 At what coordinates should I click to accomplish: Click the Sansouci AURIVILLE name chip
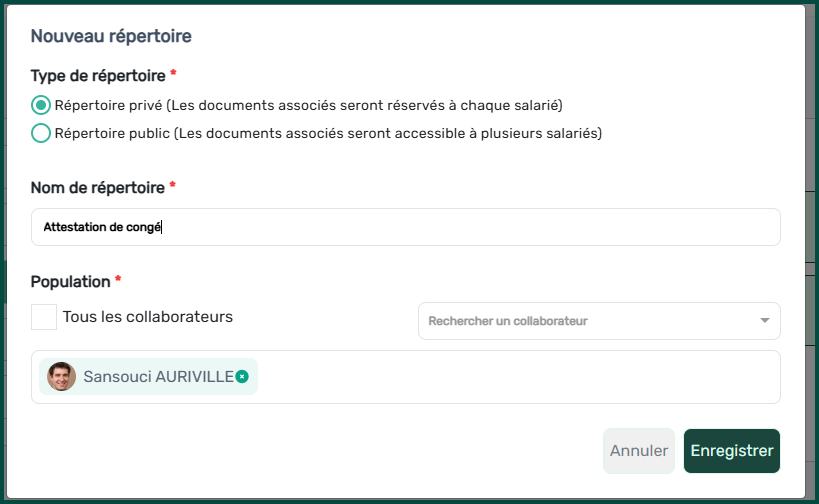pos(158,377)
